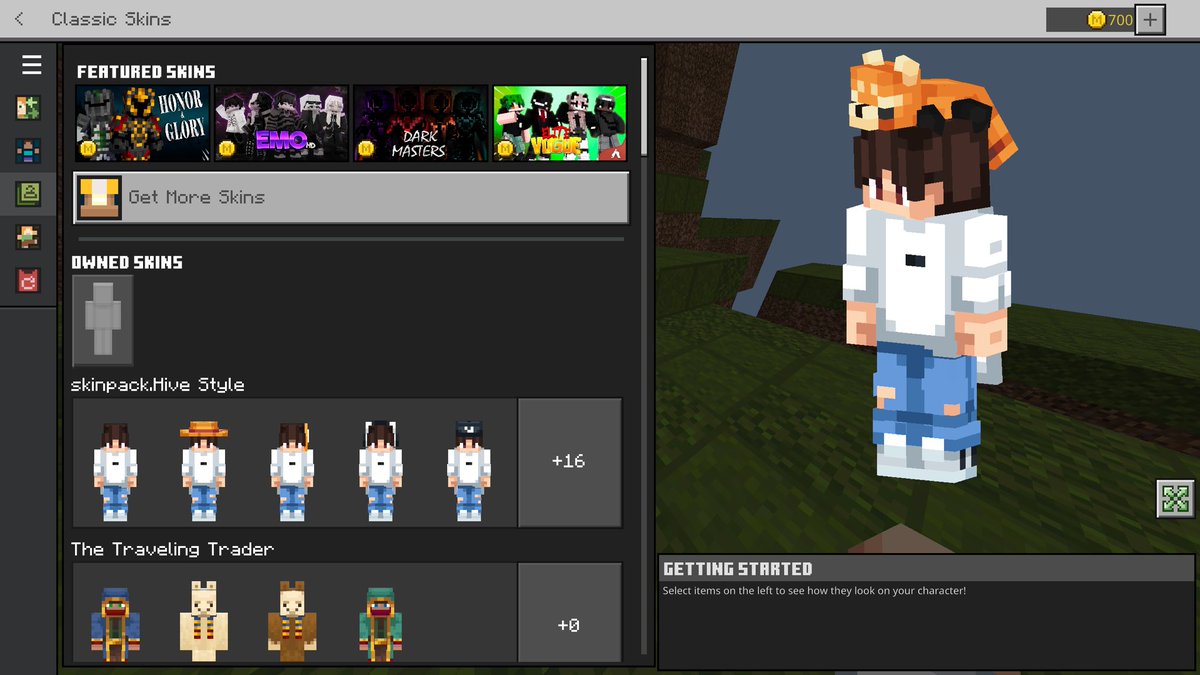The height and width of the screenshot is (675, 1200).
Task: Click the skin list vertical scrollbar
Action: 644,106
